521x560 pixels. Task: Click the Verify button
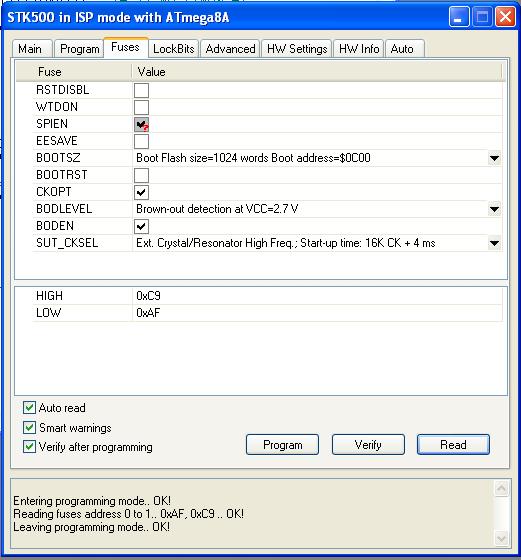(368, 445)
